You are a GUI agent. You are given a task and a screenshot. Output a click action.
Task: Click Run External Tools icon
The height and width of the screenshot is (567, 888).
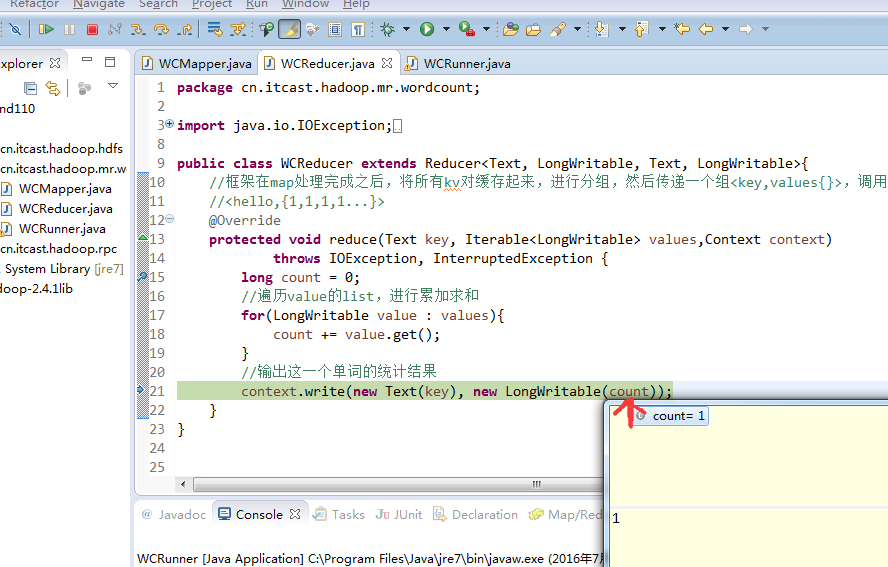467,29
